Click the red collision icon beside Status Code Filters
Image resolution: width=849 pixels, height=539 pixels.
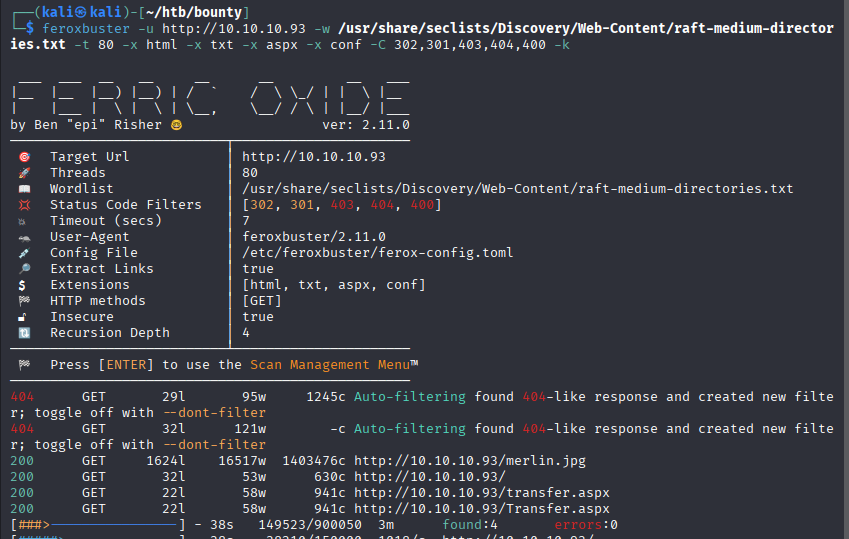[x=24, y=205]
